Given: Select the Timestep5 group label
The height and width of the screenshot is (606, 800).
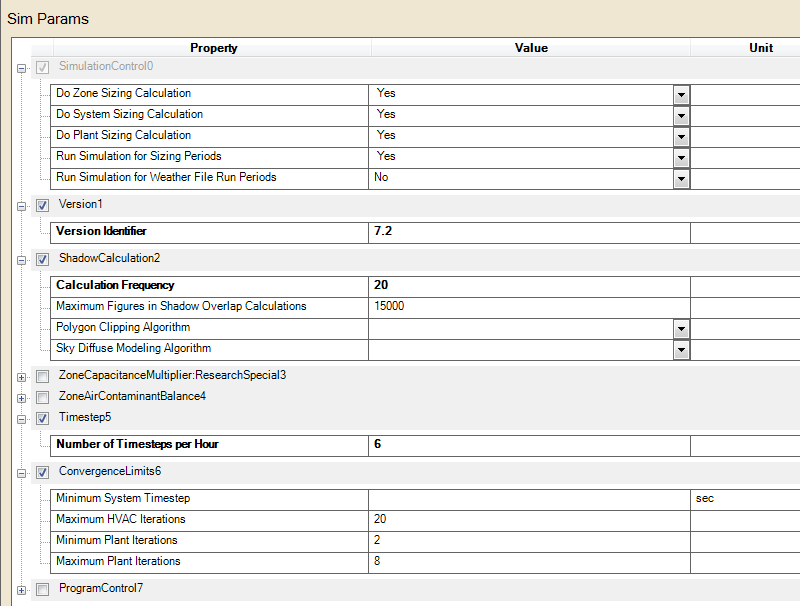Looking at the screenshot, I should click(85, 417).
